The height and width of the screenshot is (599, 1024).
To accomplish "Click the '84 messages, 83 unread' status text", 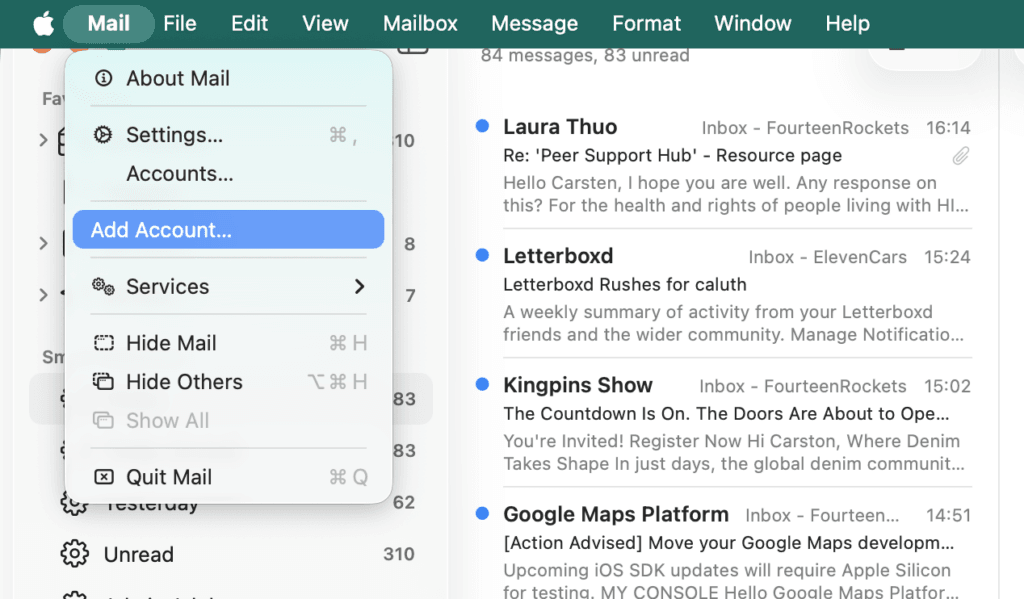I will click(x=585, y=56).
